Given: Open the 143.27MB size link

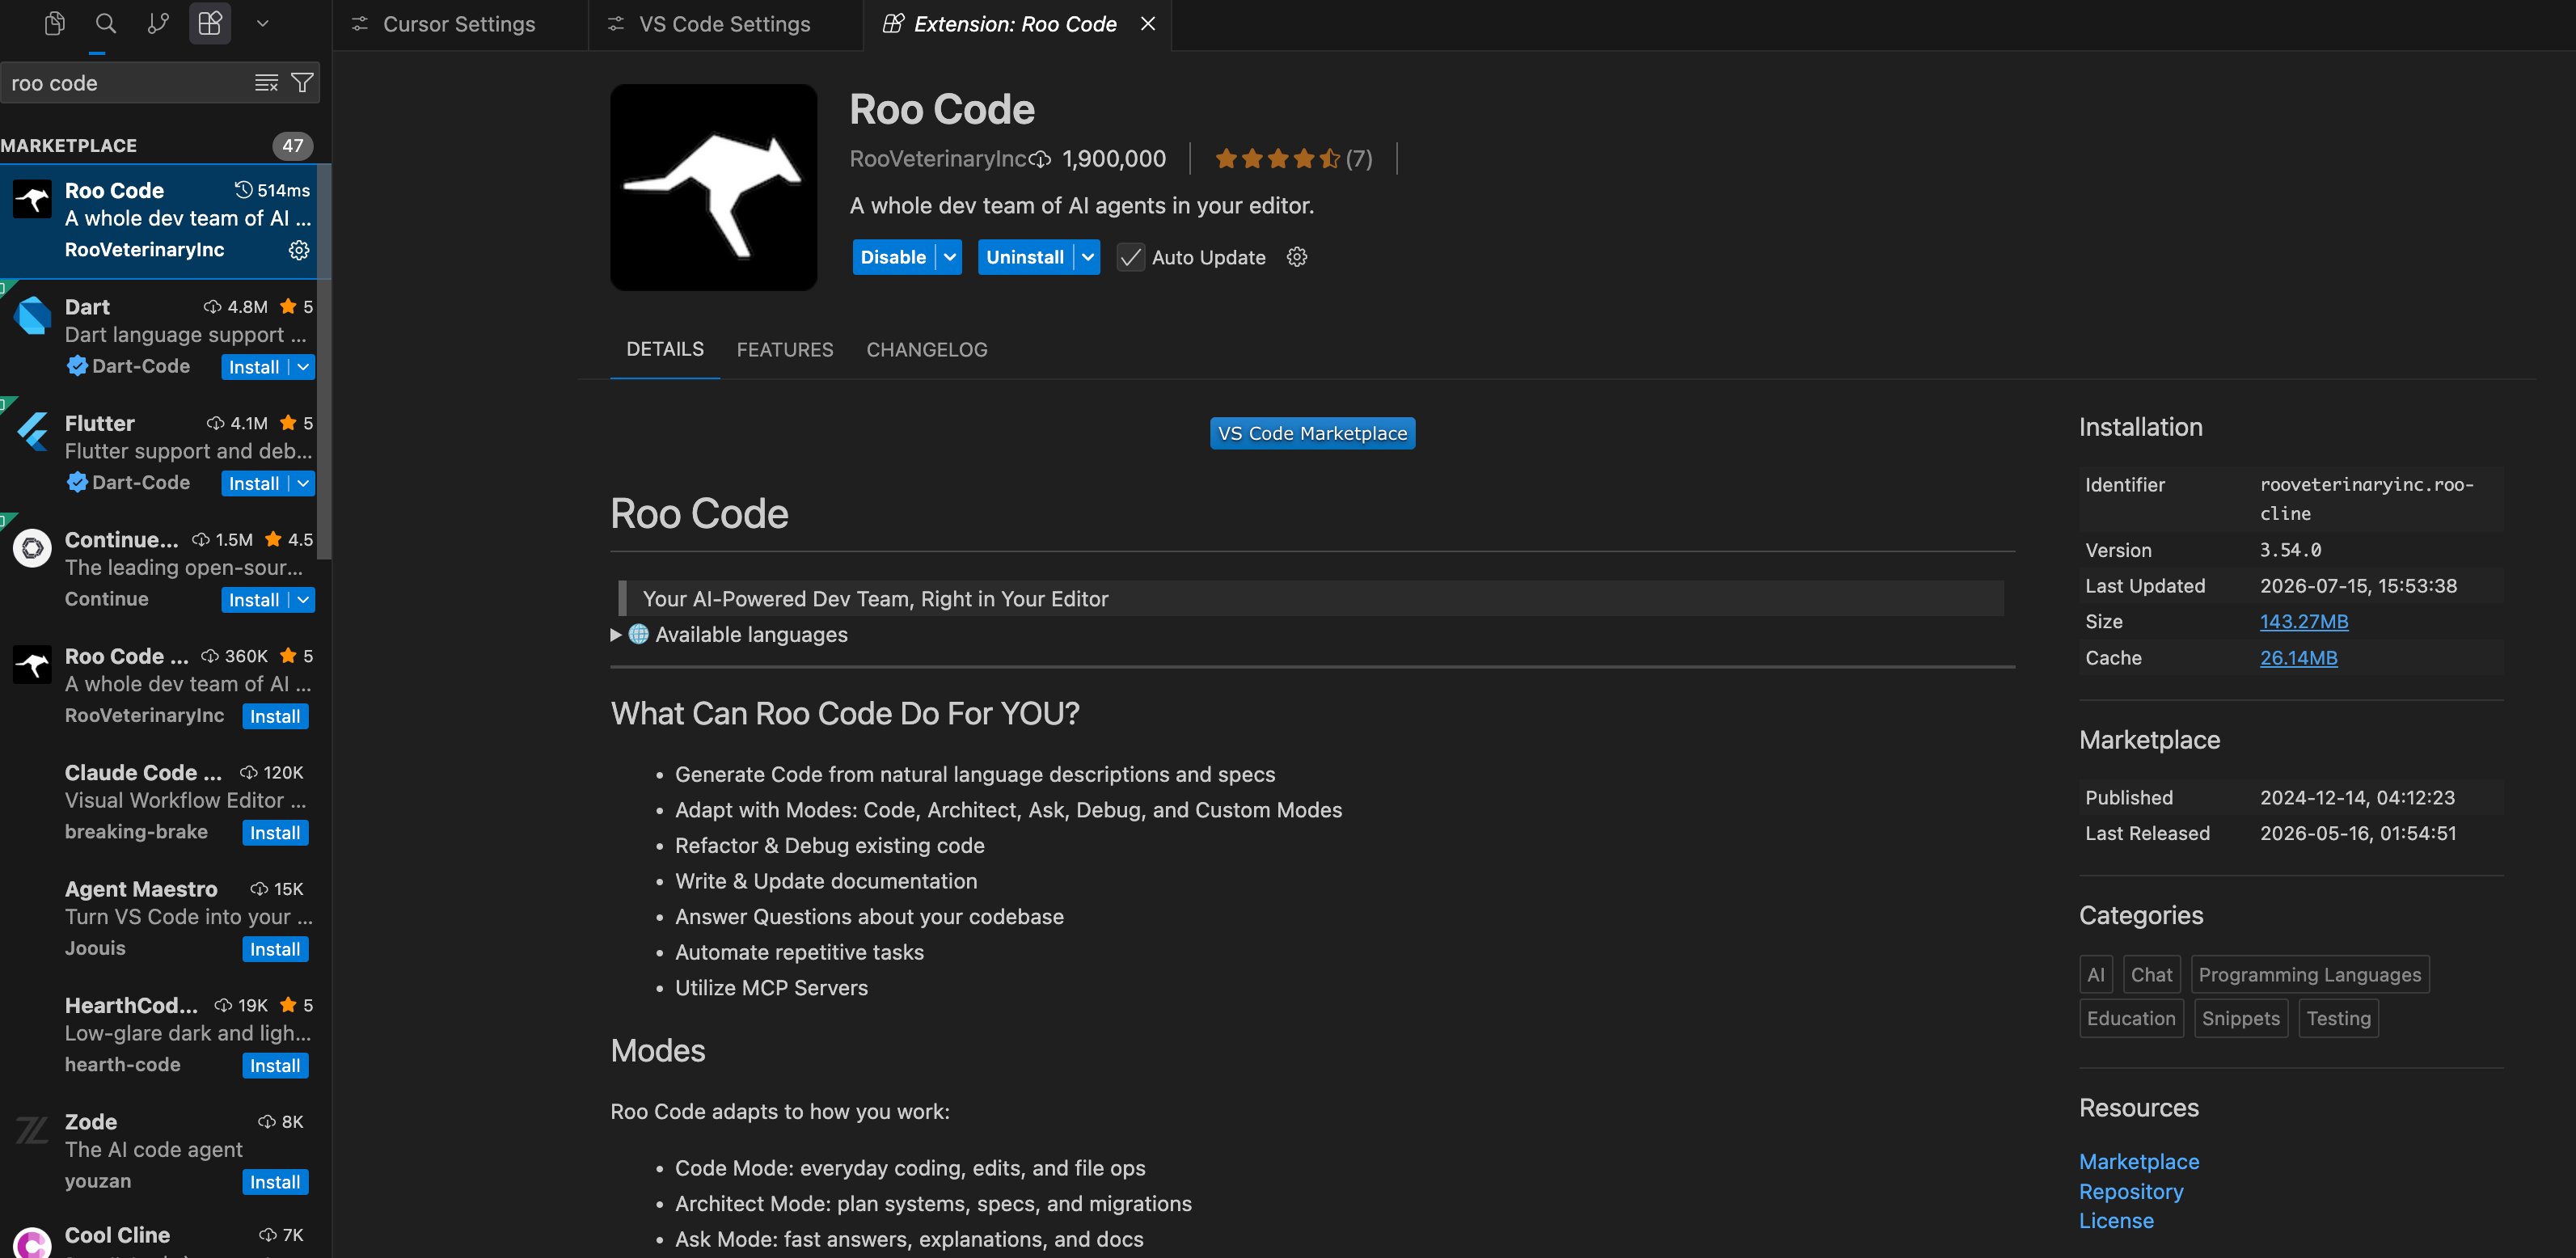Looking at the screenshot, I should [x=2304, y=621].
